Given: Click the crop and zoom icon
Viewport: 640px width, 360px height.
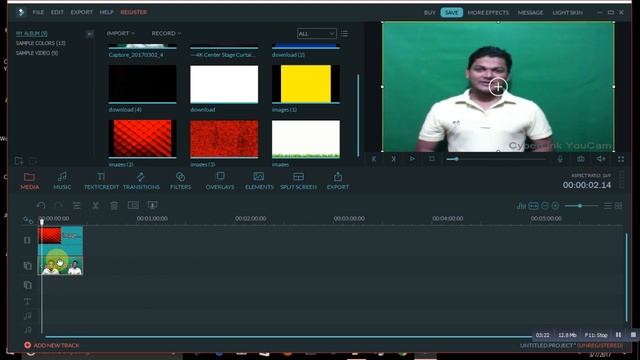Looking at the screenshot, I should 133,205.
